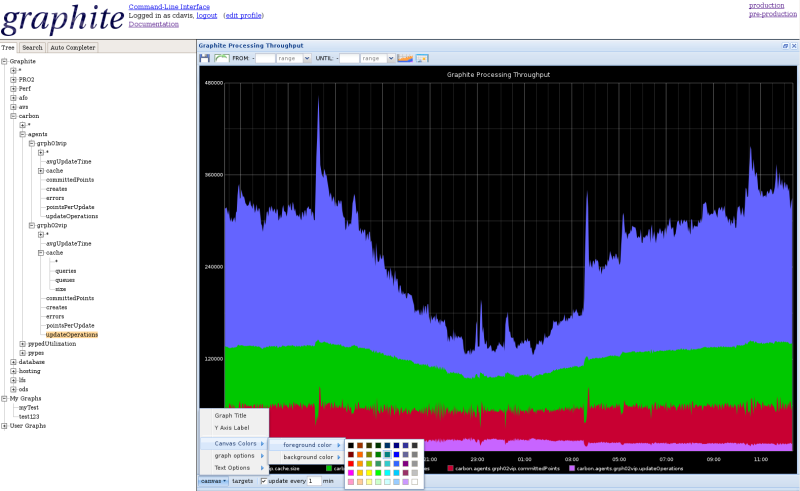Select background color menu entry
The image size is (800, 491).
(307, 457)
